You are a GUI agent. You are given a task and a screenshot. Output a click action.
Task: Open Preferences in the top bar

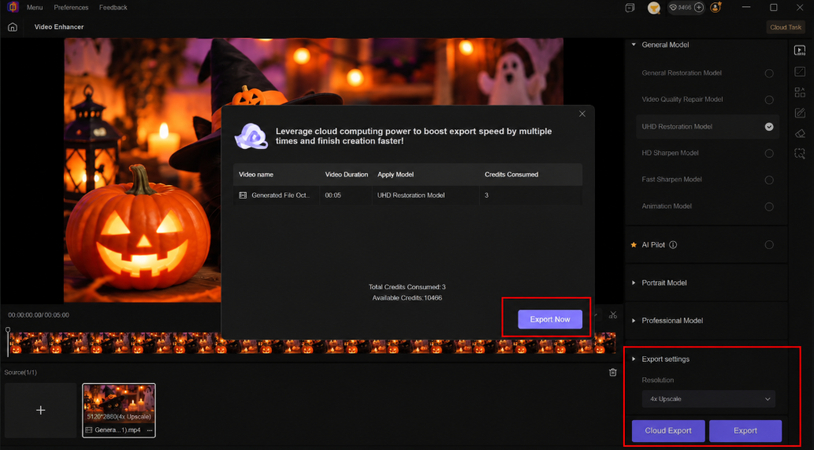click(x=71, y=7)
